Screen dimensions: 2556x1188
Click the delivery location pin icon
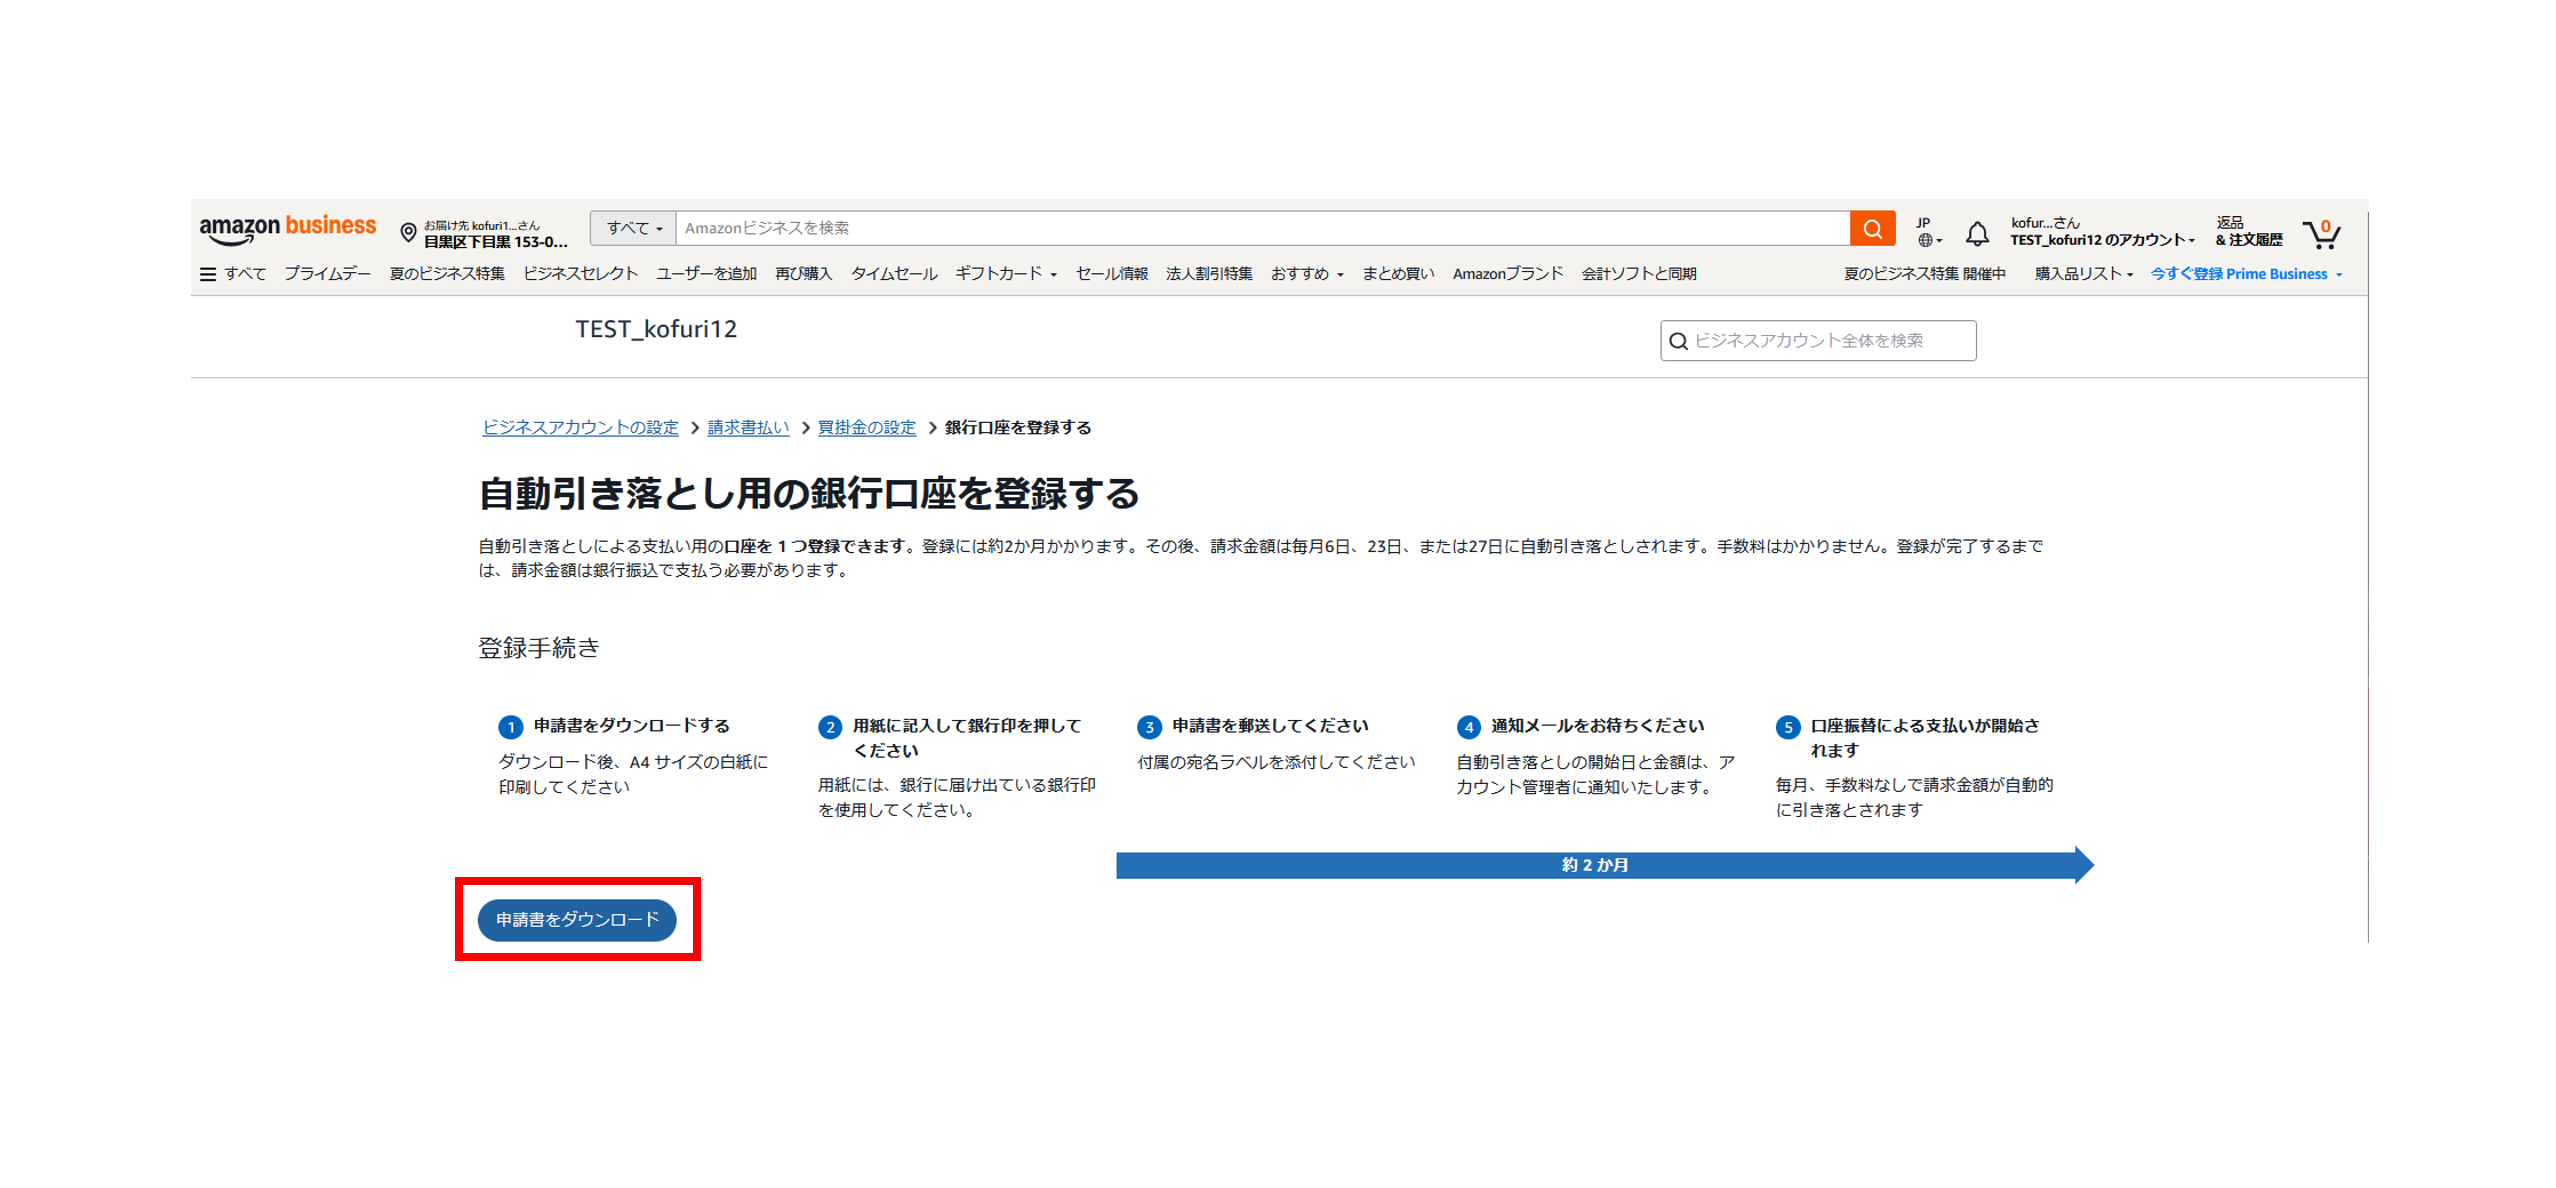(408, 233)
